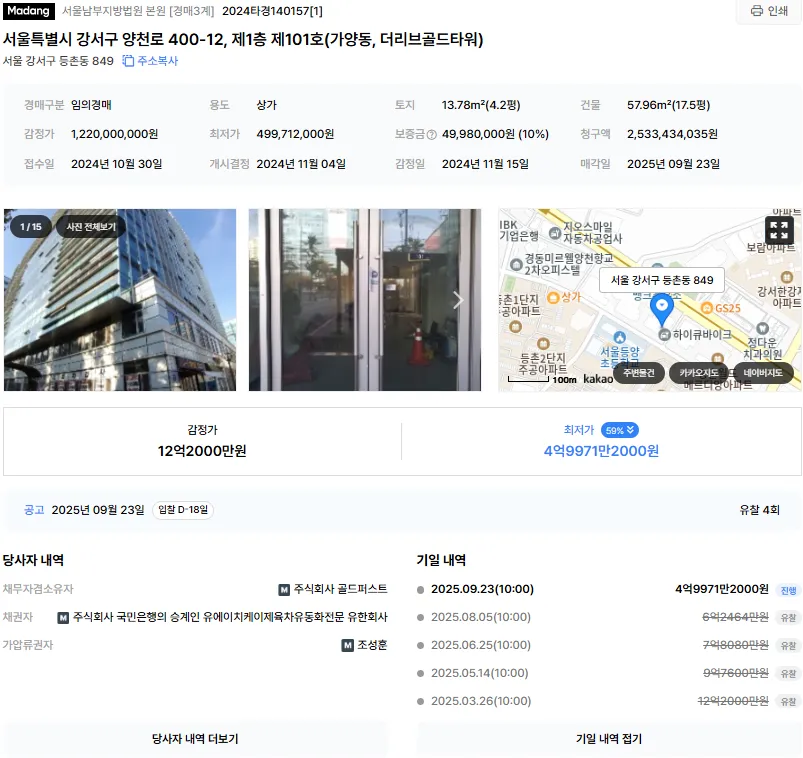Click case number 2024타경140157[1]
Screen dimensions: 803x758
(x=272, y=11)
